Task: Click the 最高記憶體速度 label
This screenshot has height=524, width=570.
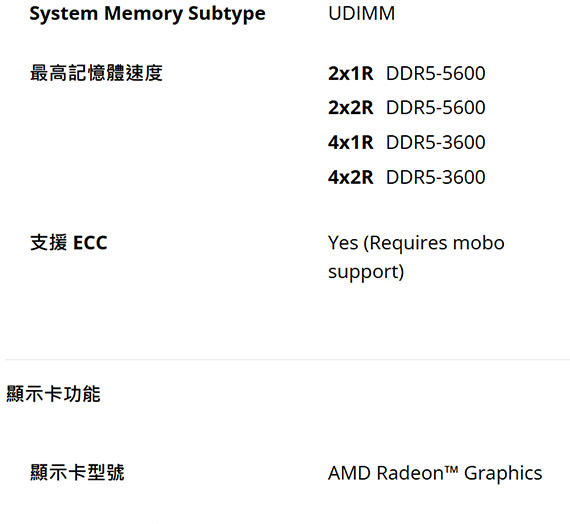Action: click(96, 73)
